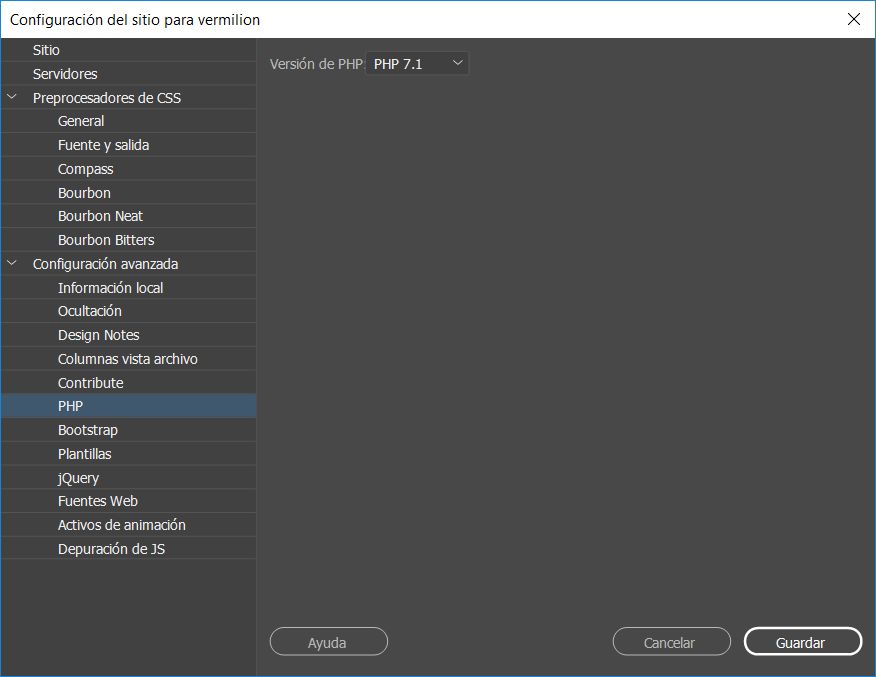Select the Design Notes category
Image resolution: width=876 pixels, height=677 pixels.
[x=99, y=334]
